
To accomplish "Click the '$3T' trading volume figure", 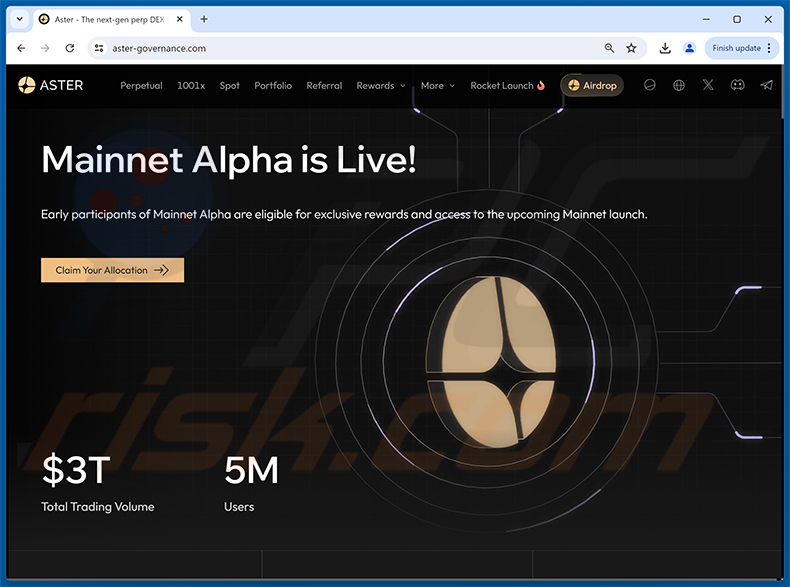I will (x=76, y=470).
